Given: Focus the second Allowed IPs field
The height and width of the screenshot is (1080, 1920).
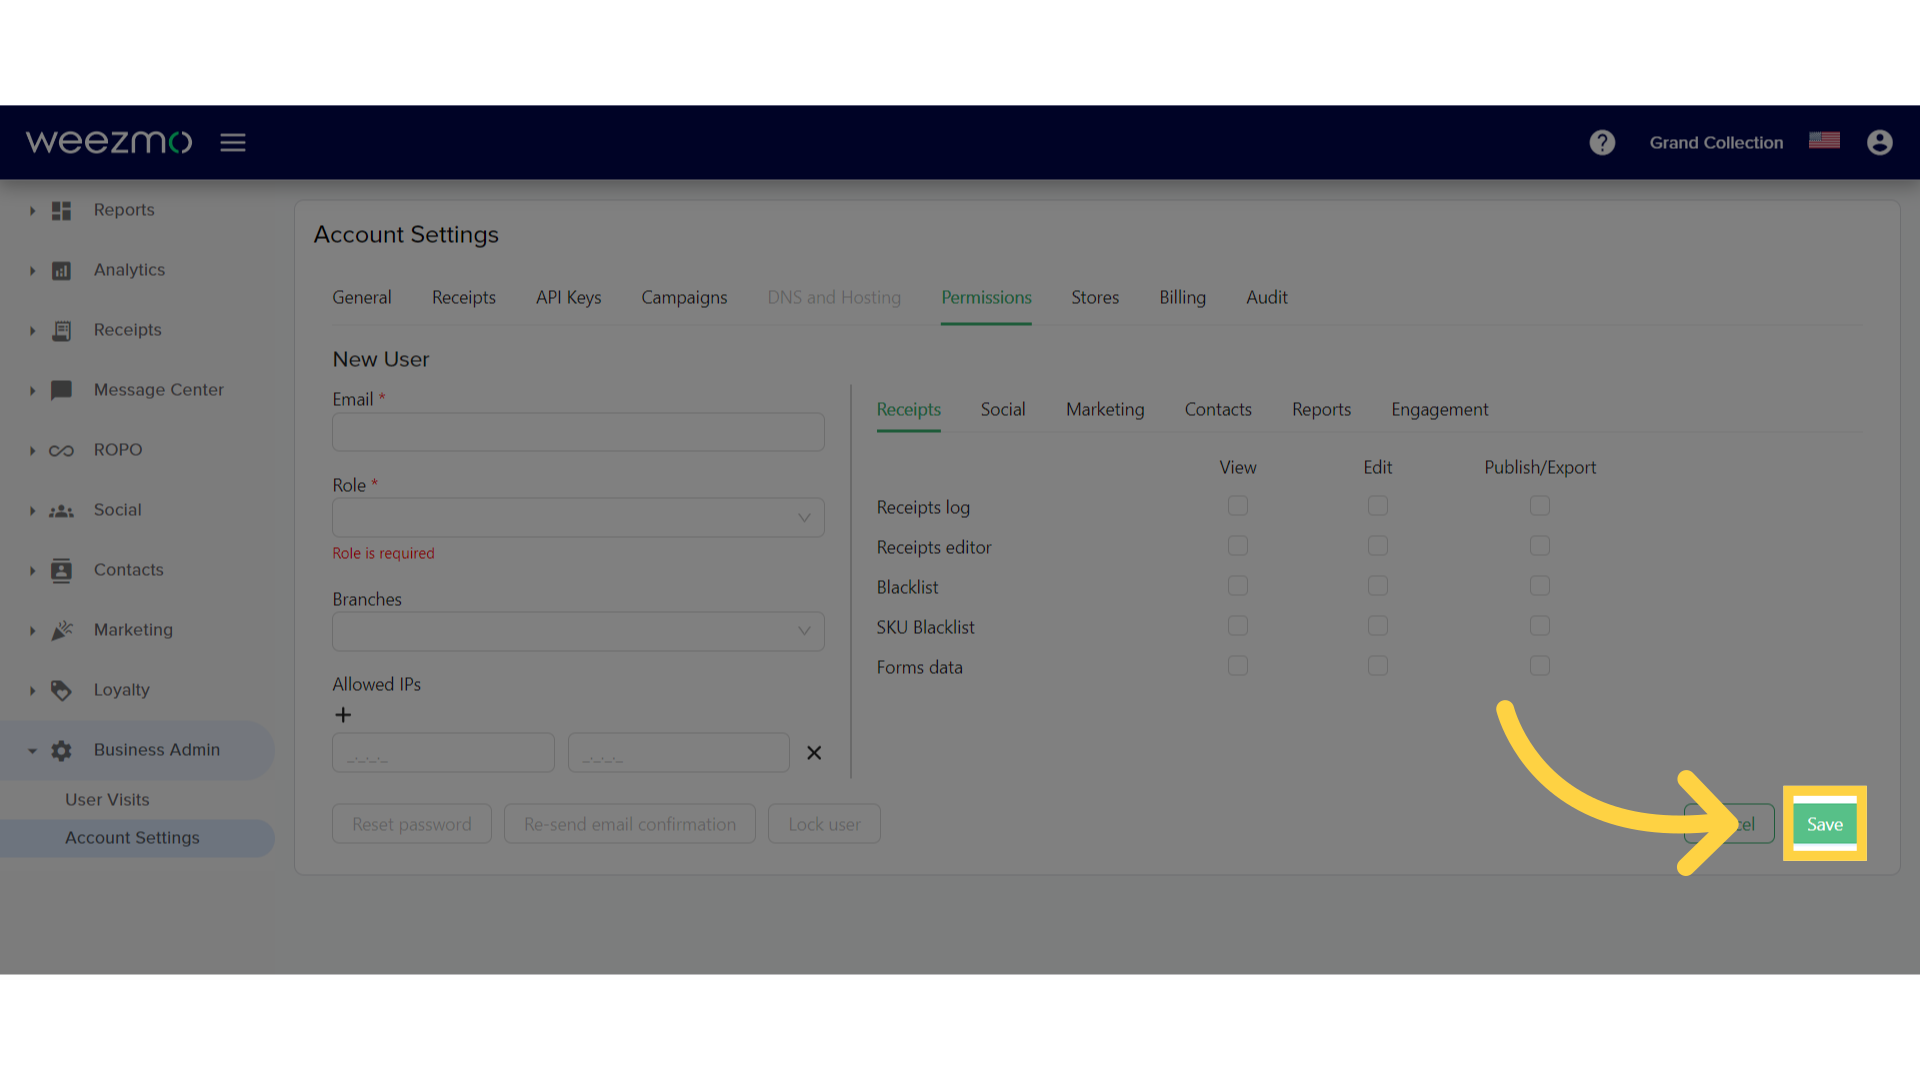Looking at the screenshot, I should coord(679,753).
